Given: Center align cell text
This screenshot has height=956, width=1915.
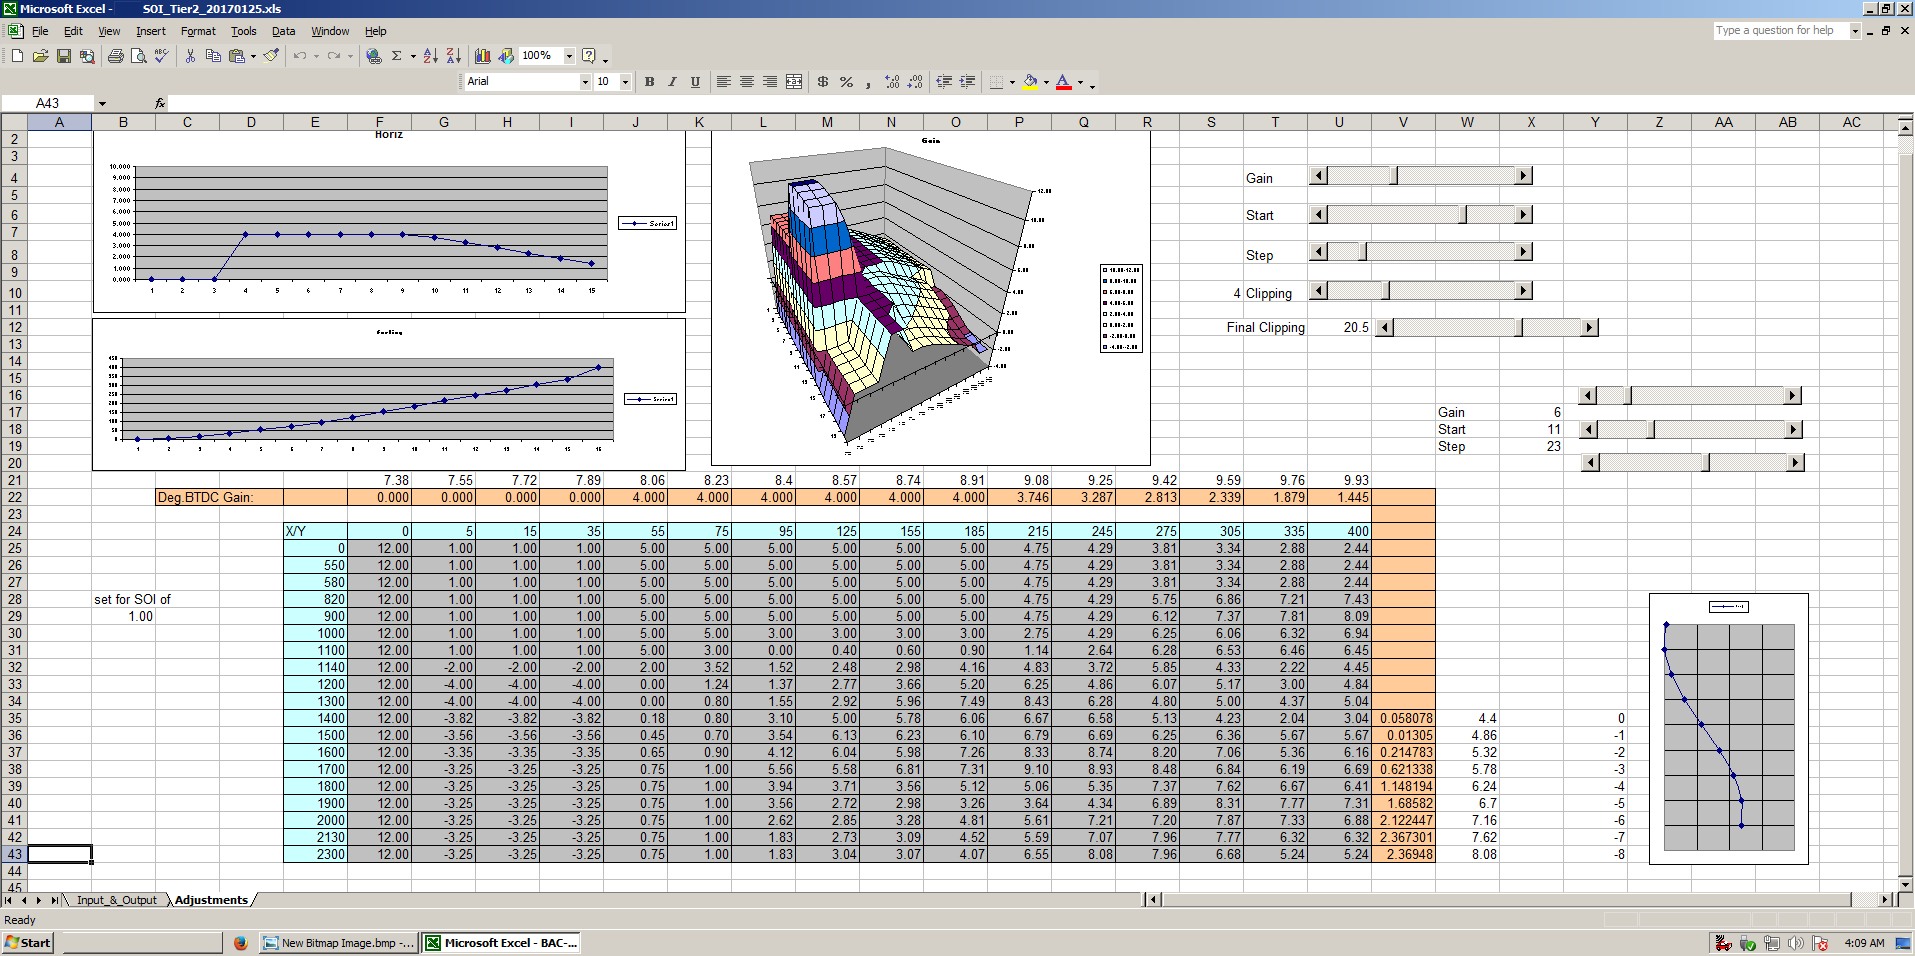Looking at the screenshot, I should pos(746,82).
